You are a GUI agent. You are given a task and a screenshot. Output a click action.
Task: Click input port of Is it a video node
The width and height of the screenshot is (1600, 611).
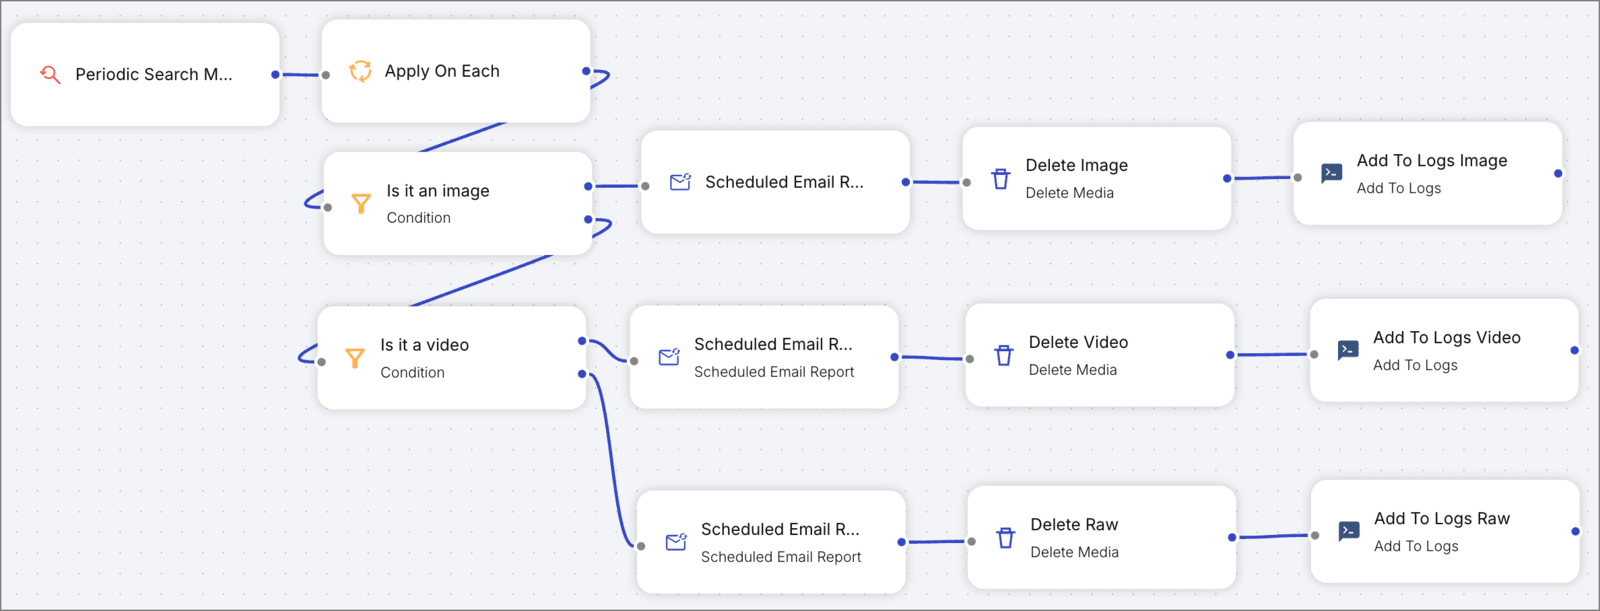[321, 362]
